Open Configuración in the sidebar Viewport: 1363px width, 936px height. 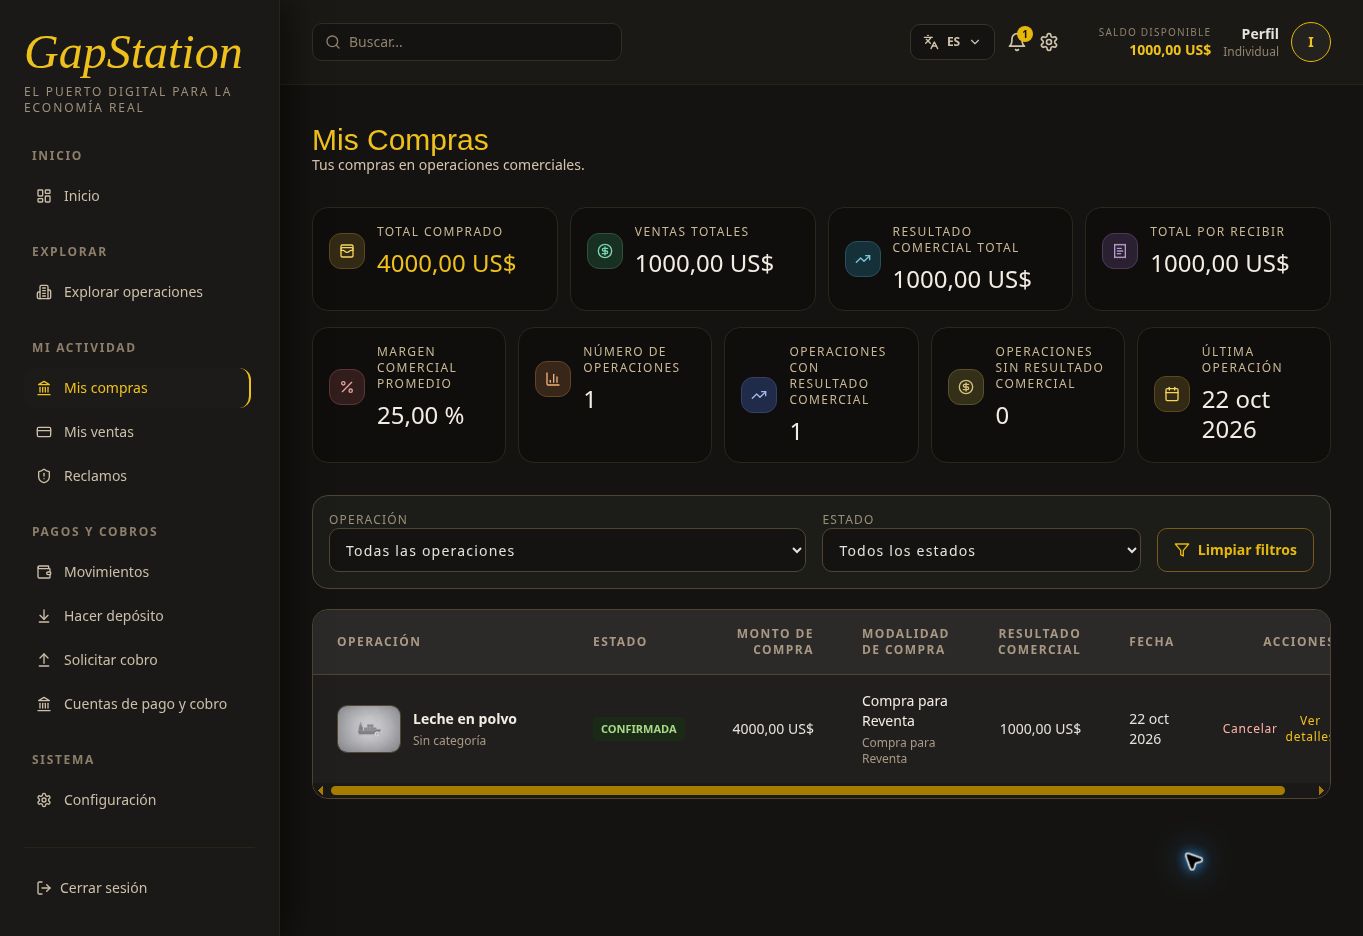(138, 800)
